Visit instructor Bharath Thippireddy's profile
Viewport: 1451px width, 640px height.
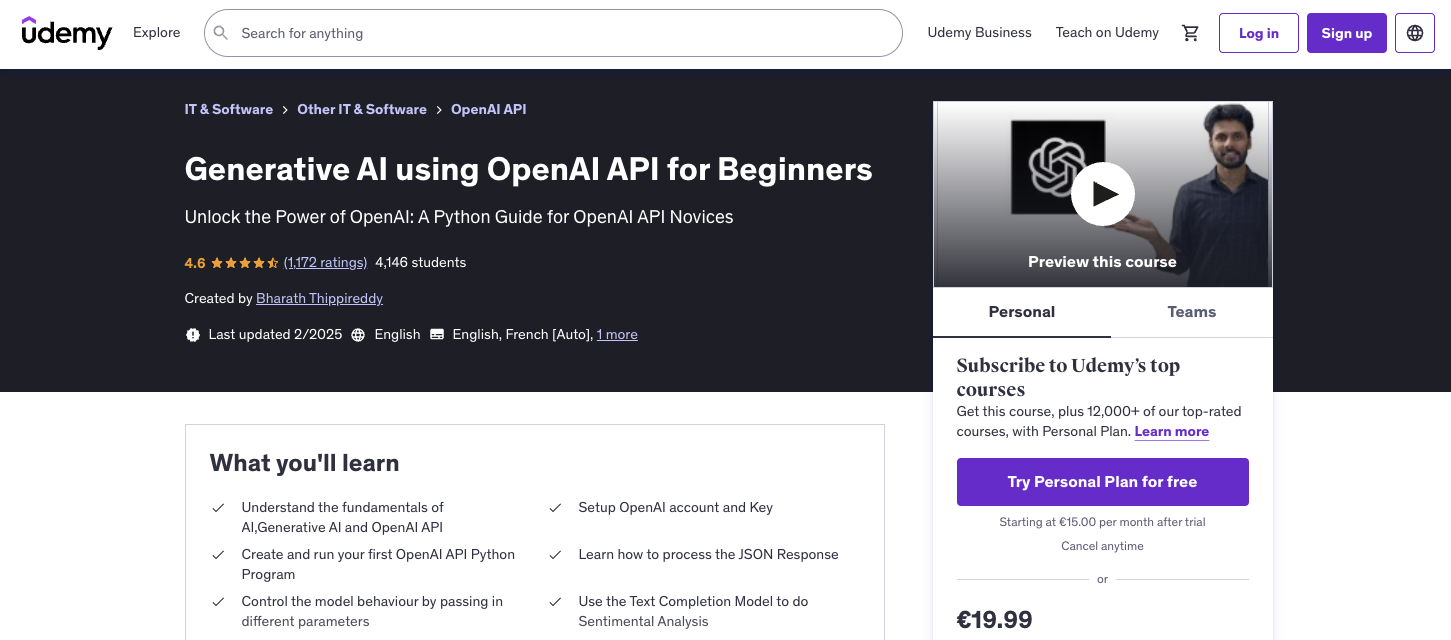point(319,298)
